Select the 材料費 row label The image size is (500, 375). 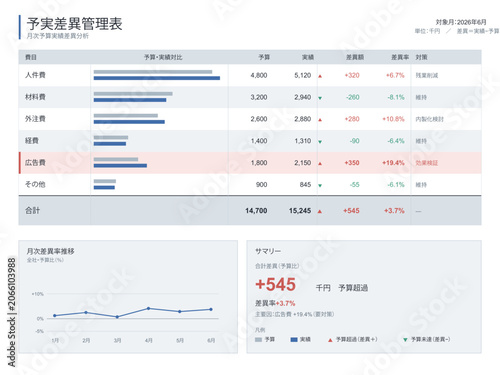[35, 97]
